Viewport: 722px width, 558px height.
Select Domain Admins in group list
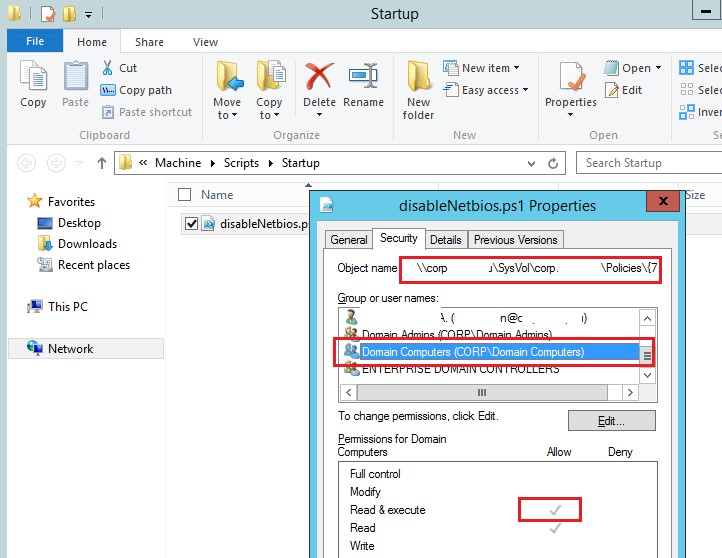click(456, 334)
